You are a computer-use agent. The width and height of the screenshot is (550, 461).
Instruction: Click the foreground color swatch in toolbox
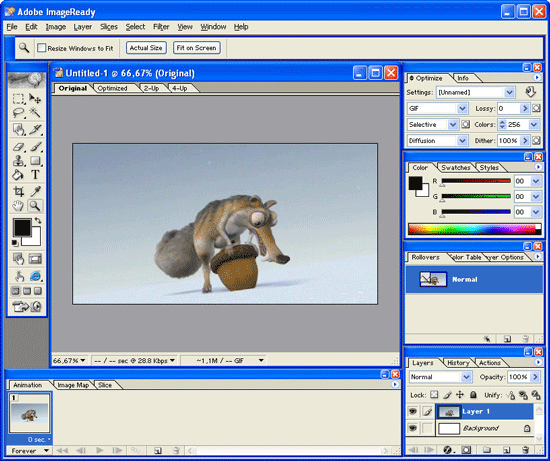[x=22, y=227]
